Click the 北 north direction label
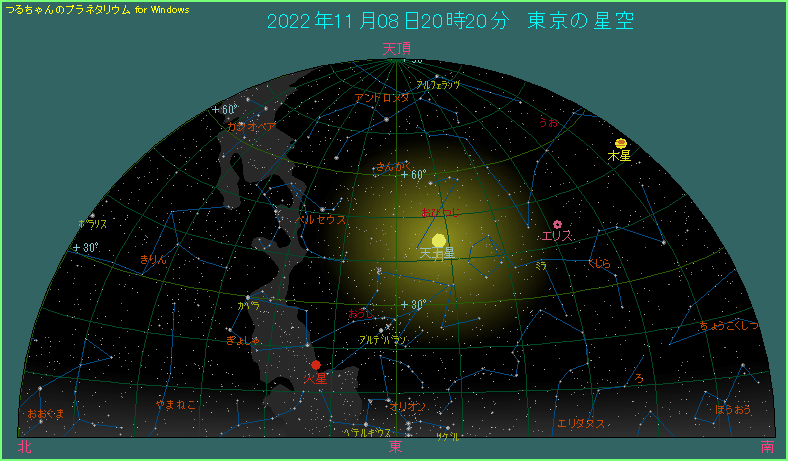This screenshot has width=788, height=461. pyautogui.click(x=24, y=447)
